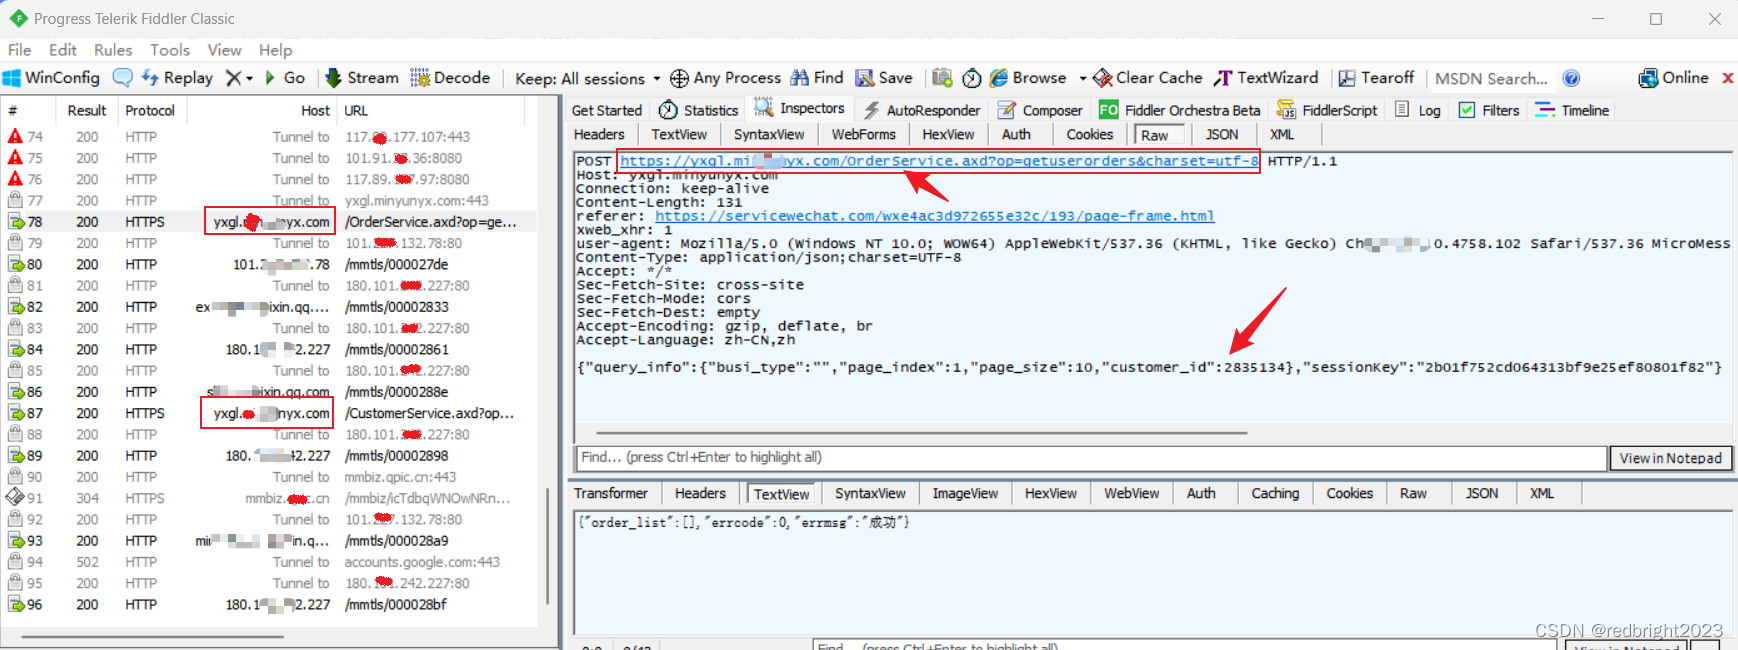Sort sessions by Result column header
Viewport: 1738px width, 650px height.
click(x=87, y=110)
